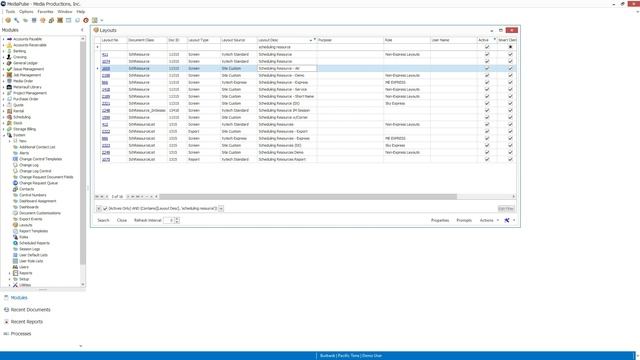
Task: Open the Favorites menu
Action: click(45, 12)
